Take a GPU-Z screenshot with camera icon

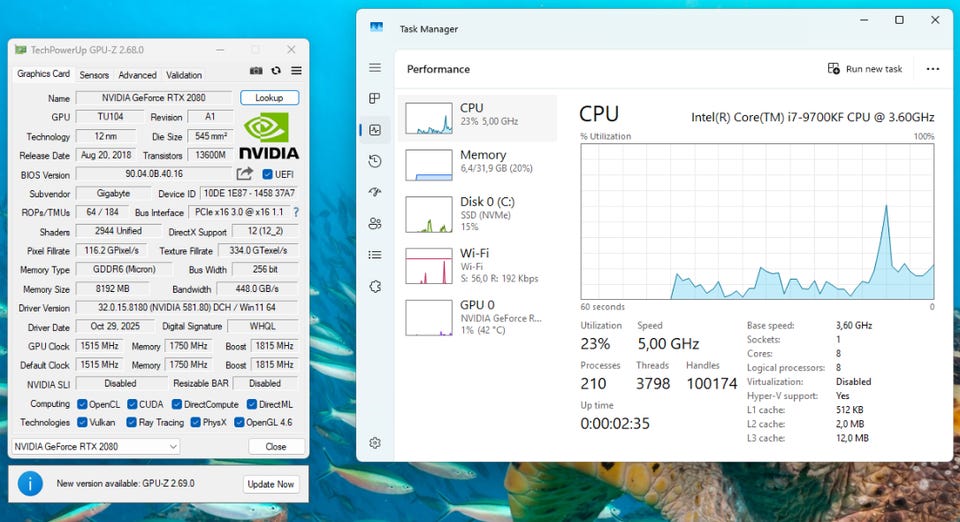(x=256, y=71)
